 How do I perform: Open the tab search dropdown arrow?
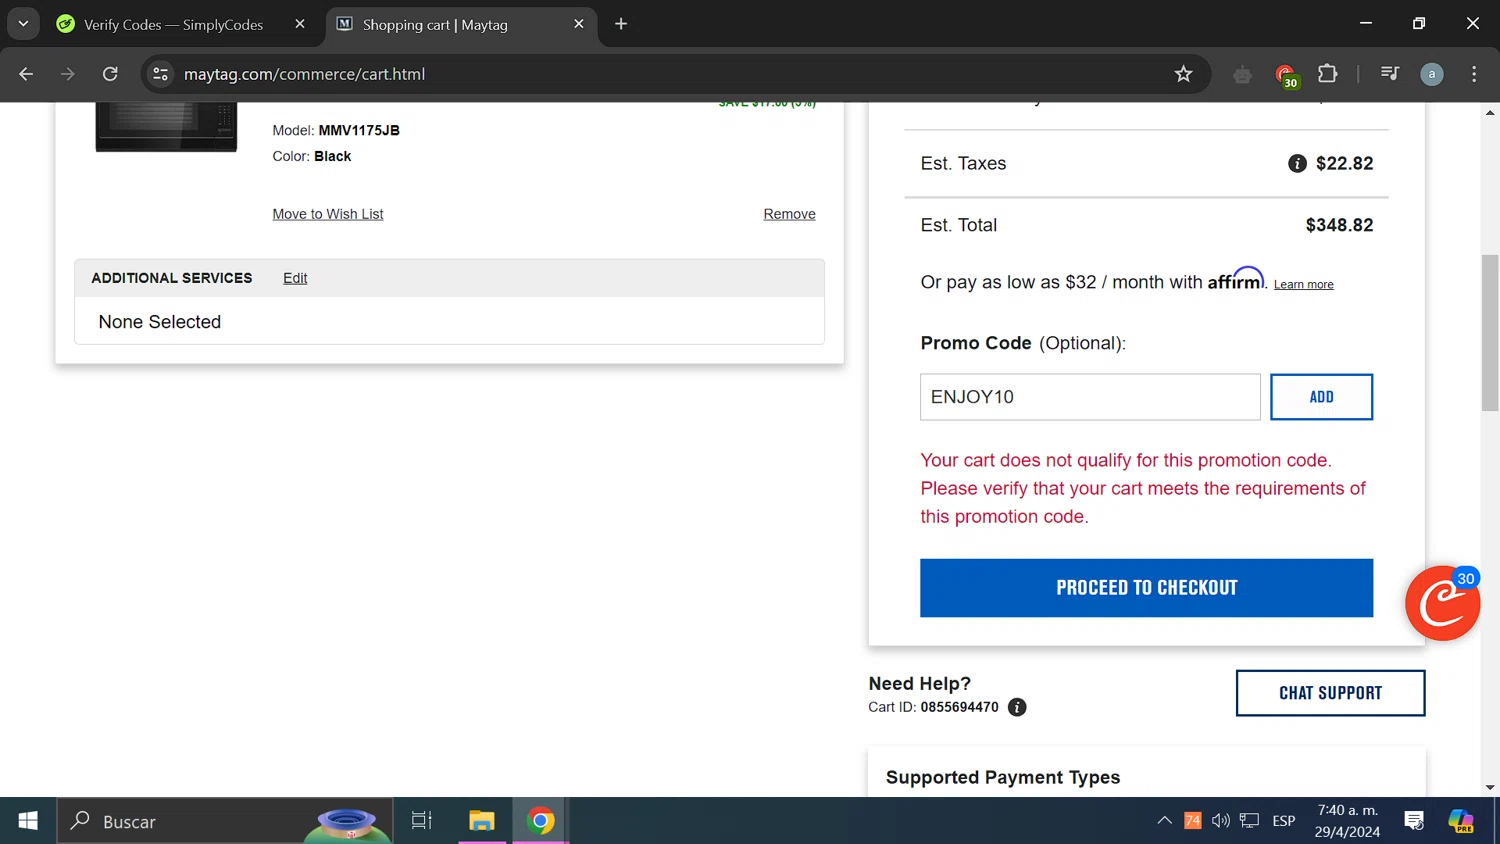click(23, 24)
